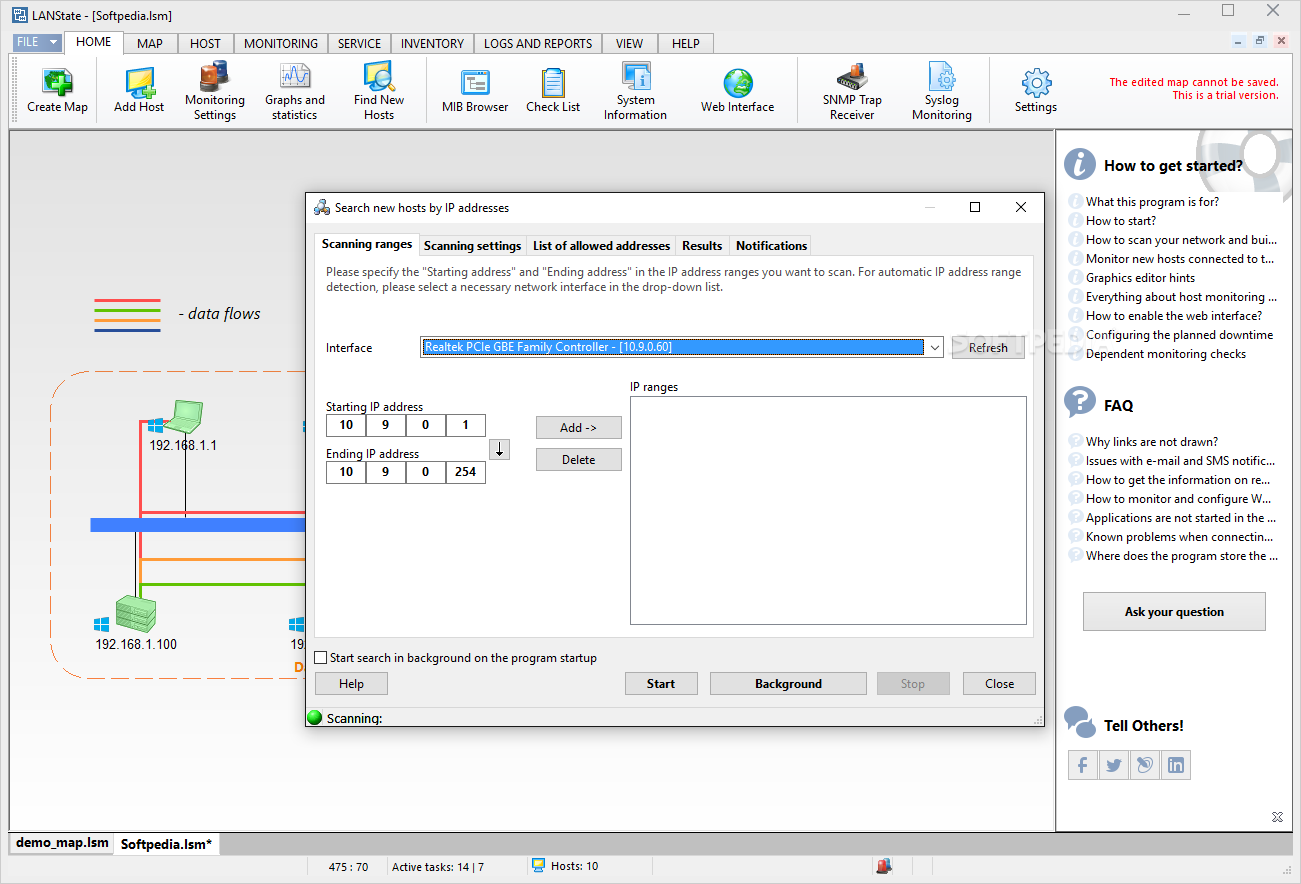The width and height of the screenshot is (1301, 884).
Task: Open Syslog Monitoring
Action: click(941, 76)
